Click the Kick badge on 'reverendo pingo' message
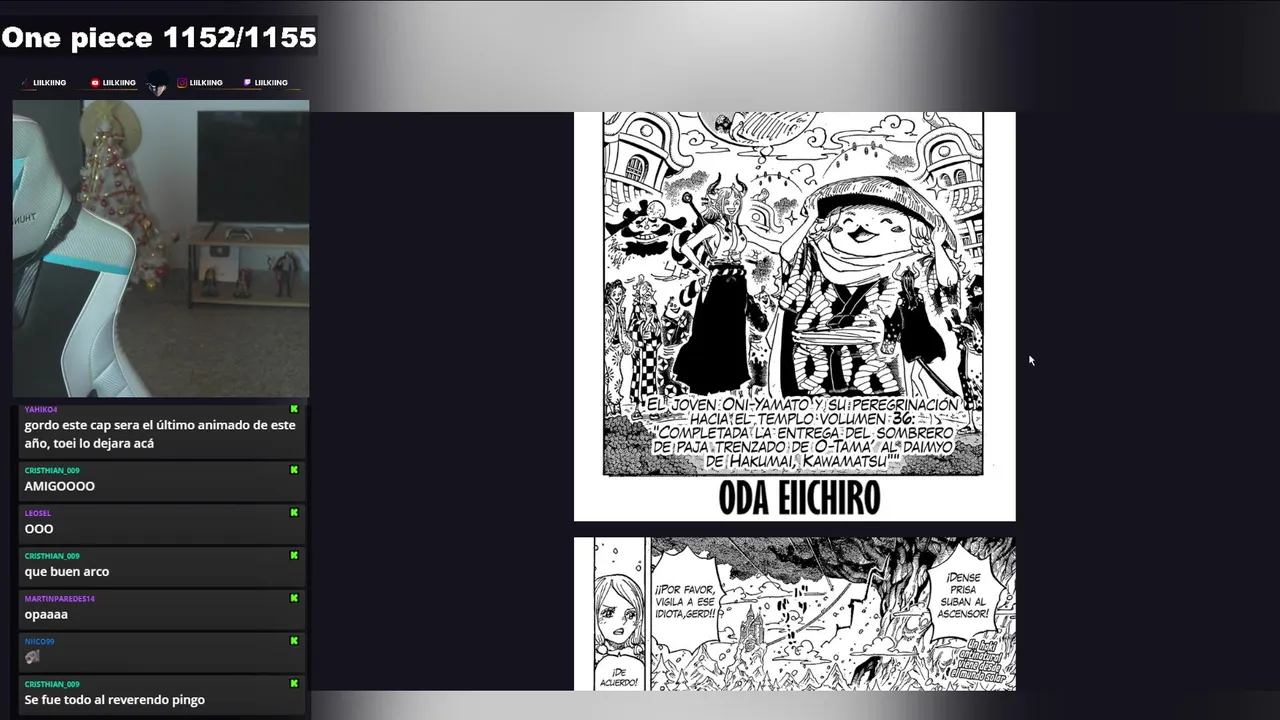Screen dimensions: 1280x720 pyautogui.click(x=294, y=684)
